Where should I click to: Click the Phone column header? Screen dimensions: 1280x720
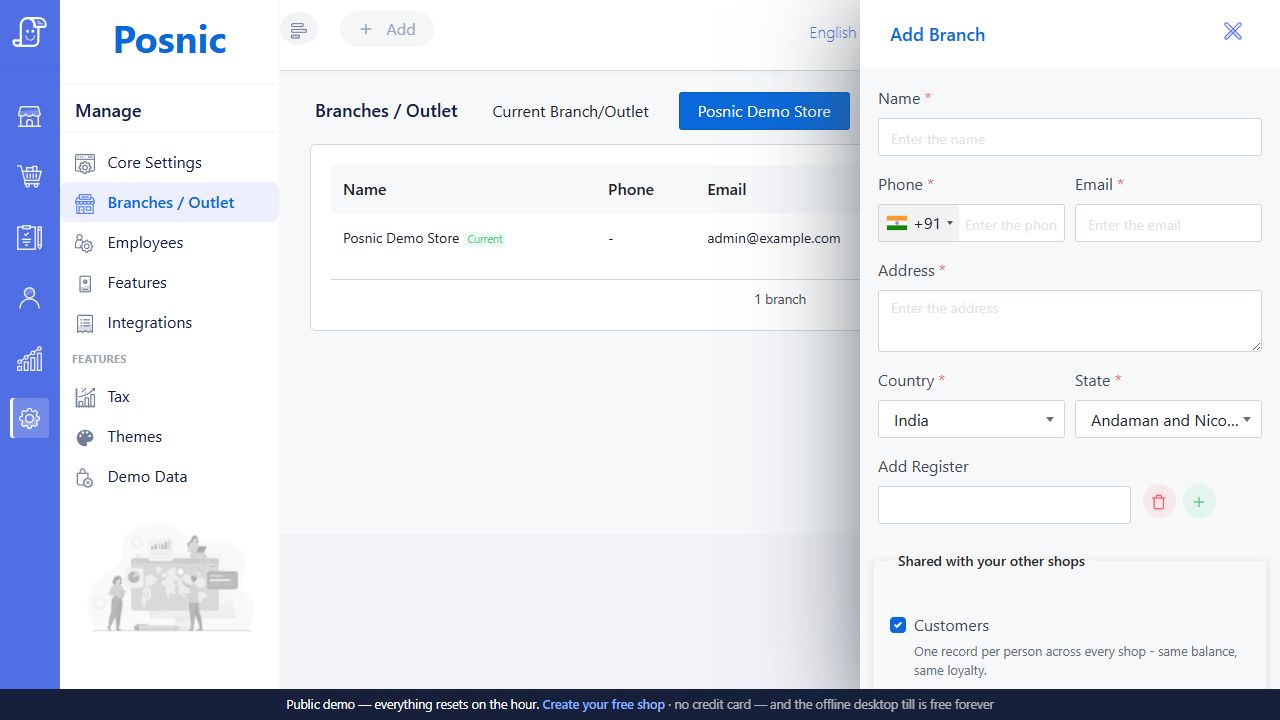click(x=631, y=189)
